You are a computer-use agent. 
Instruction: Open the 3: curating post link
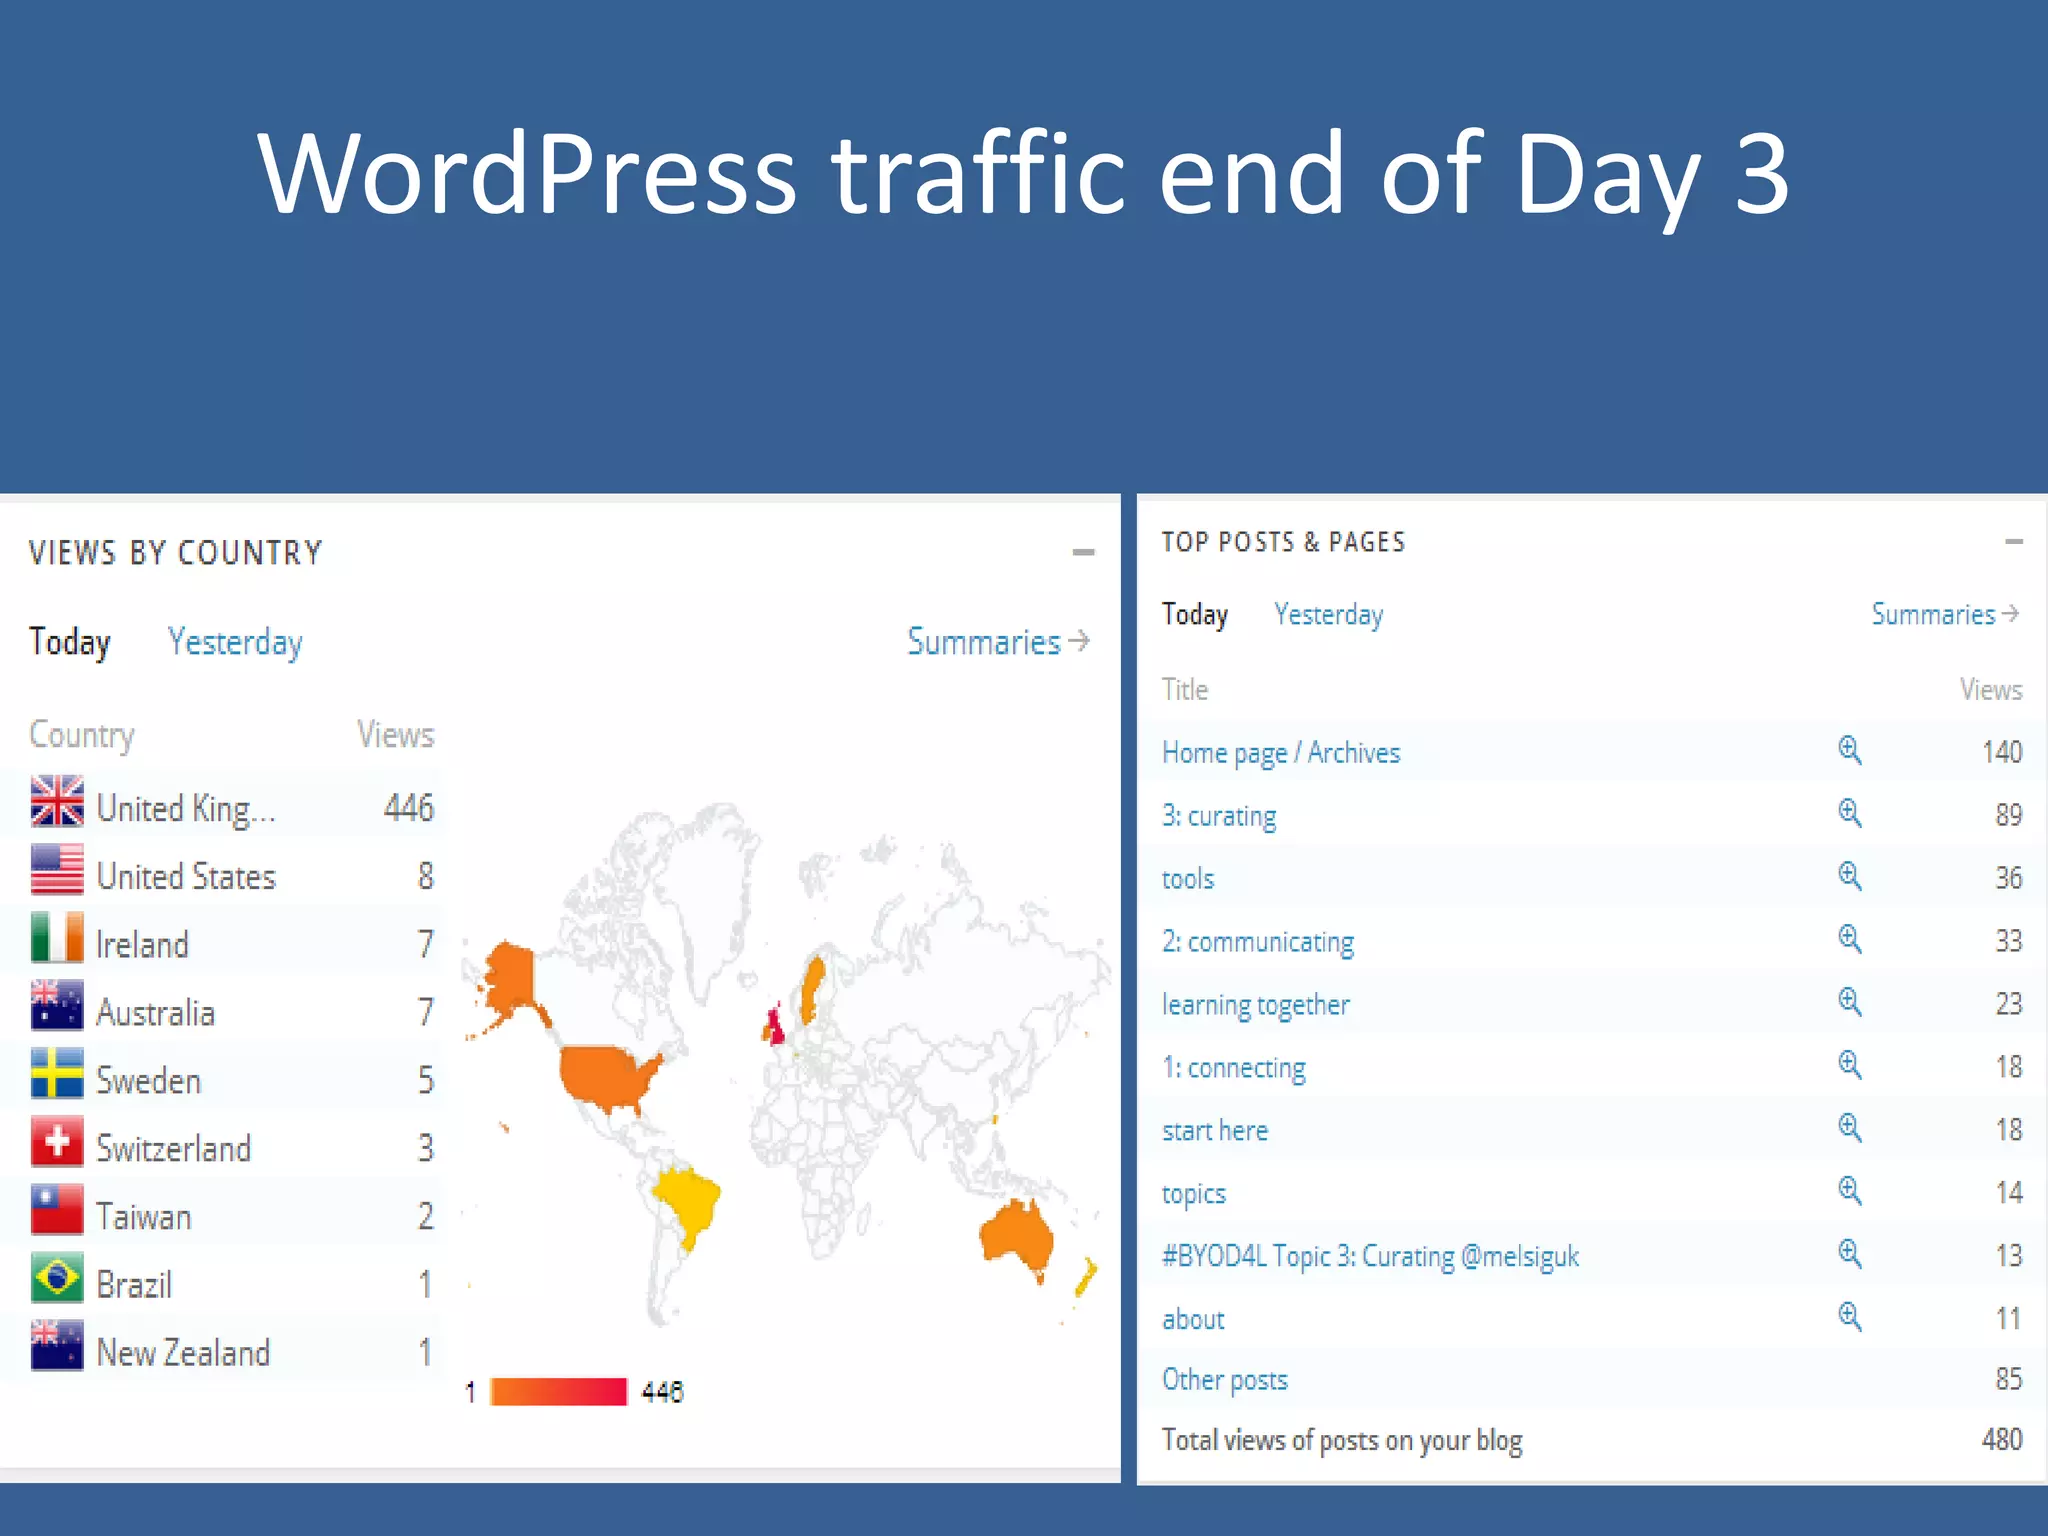click(1219, 816)
